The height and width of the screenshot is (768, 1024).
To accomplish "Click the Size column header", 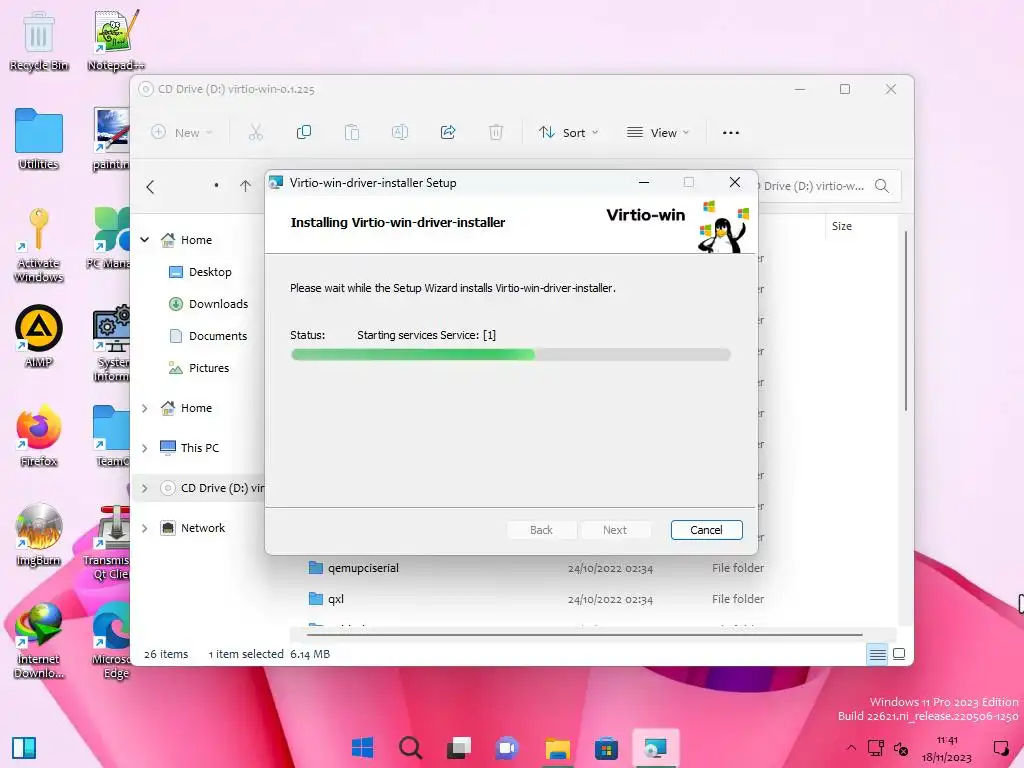I will 841,226.
